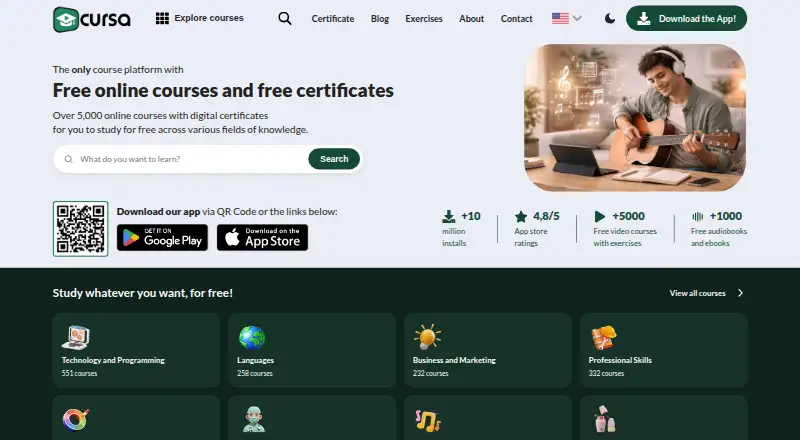Click the audio waveform icon next to +1000

[697, 216]
